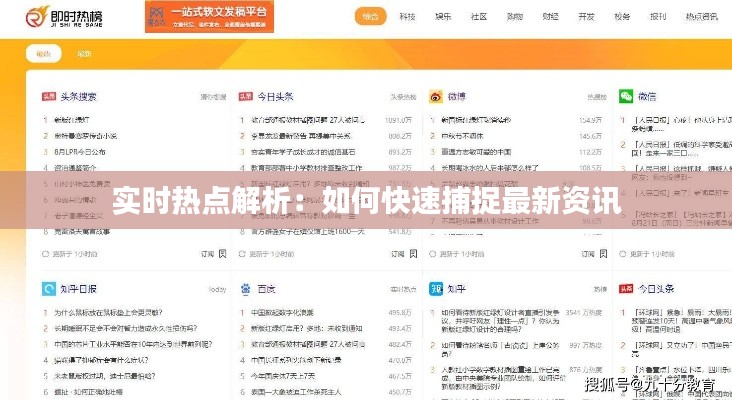Click '更新于 1小时前' in 头条搜索 card

point(75,254)
